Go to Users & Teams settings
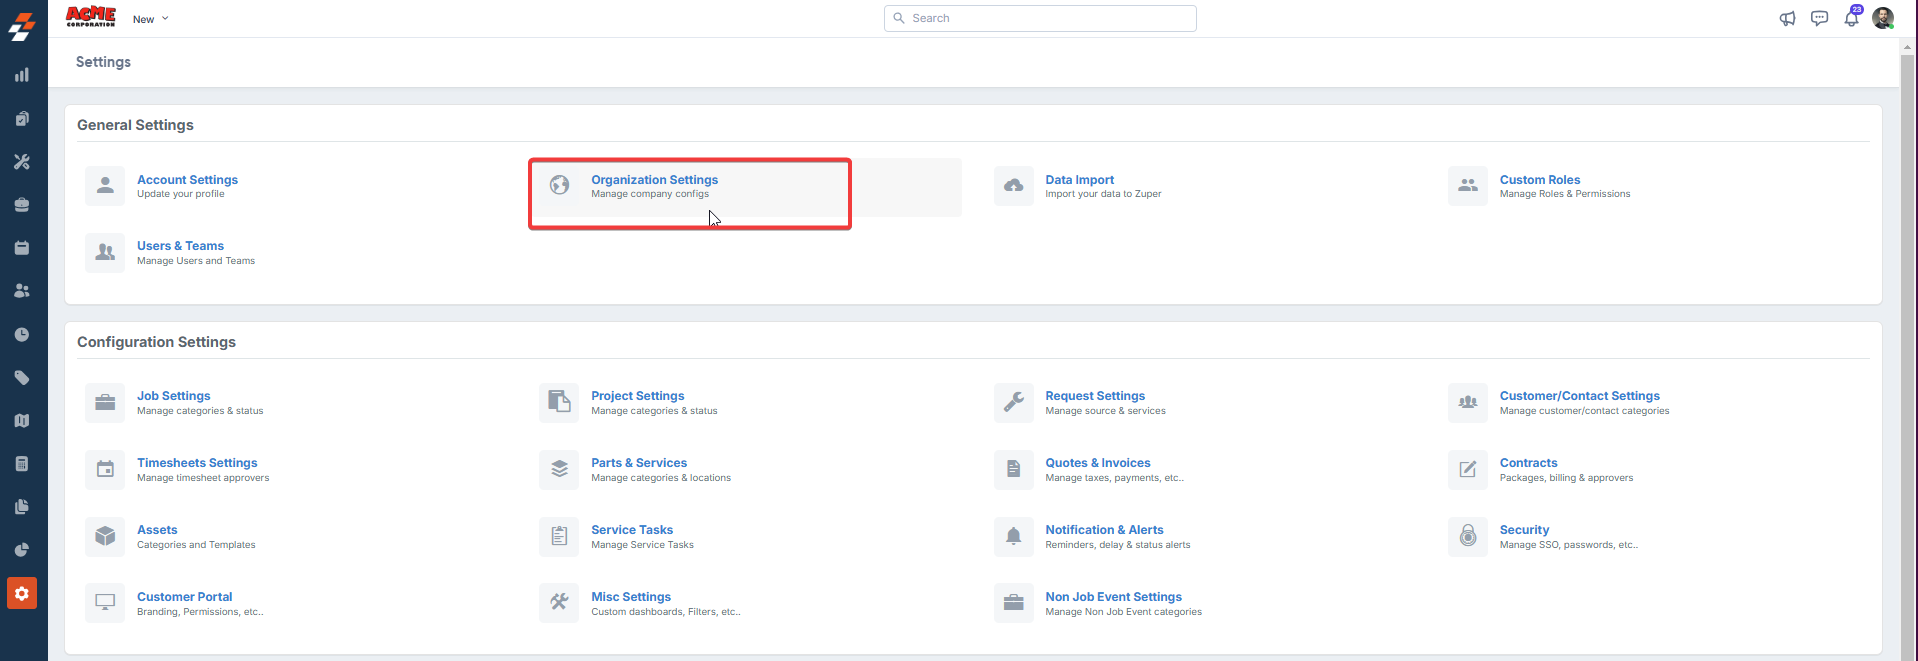This screenshot has width=1918, height=661. point(180,246)
